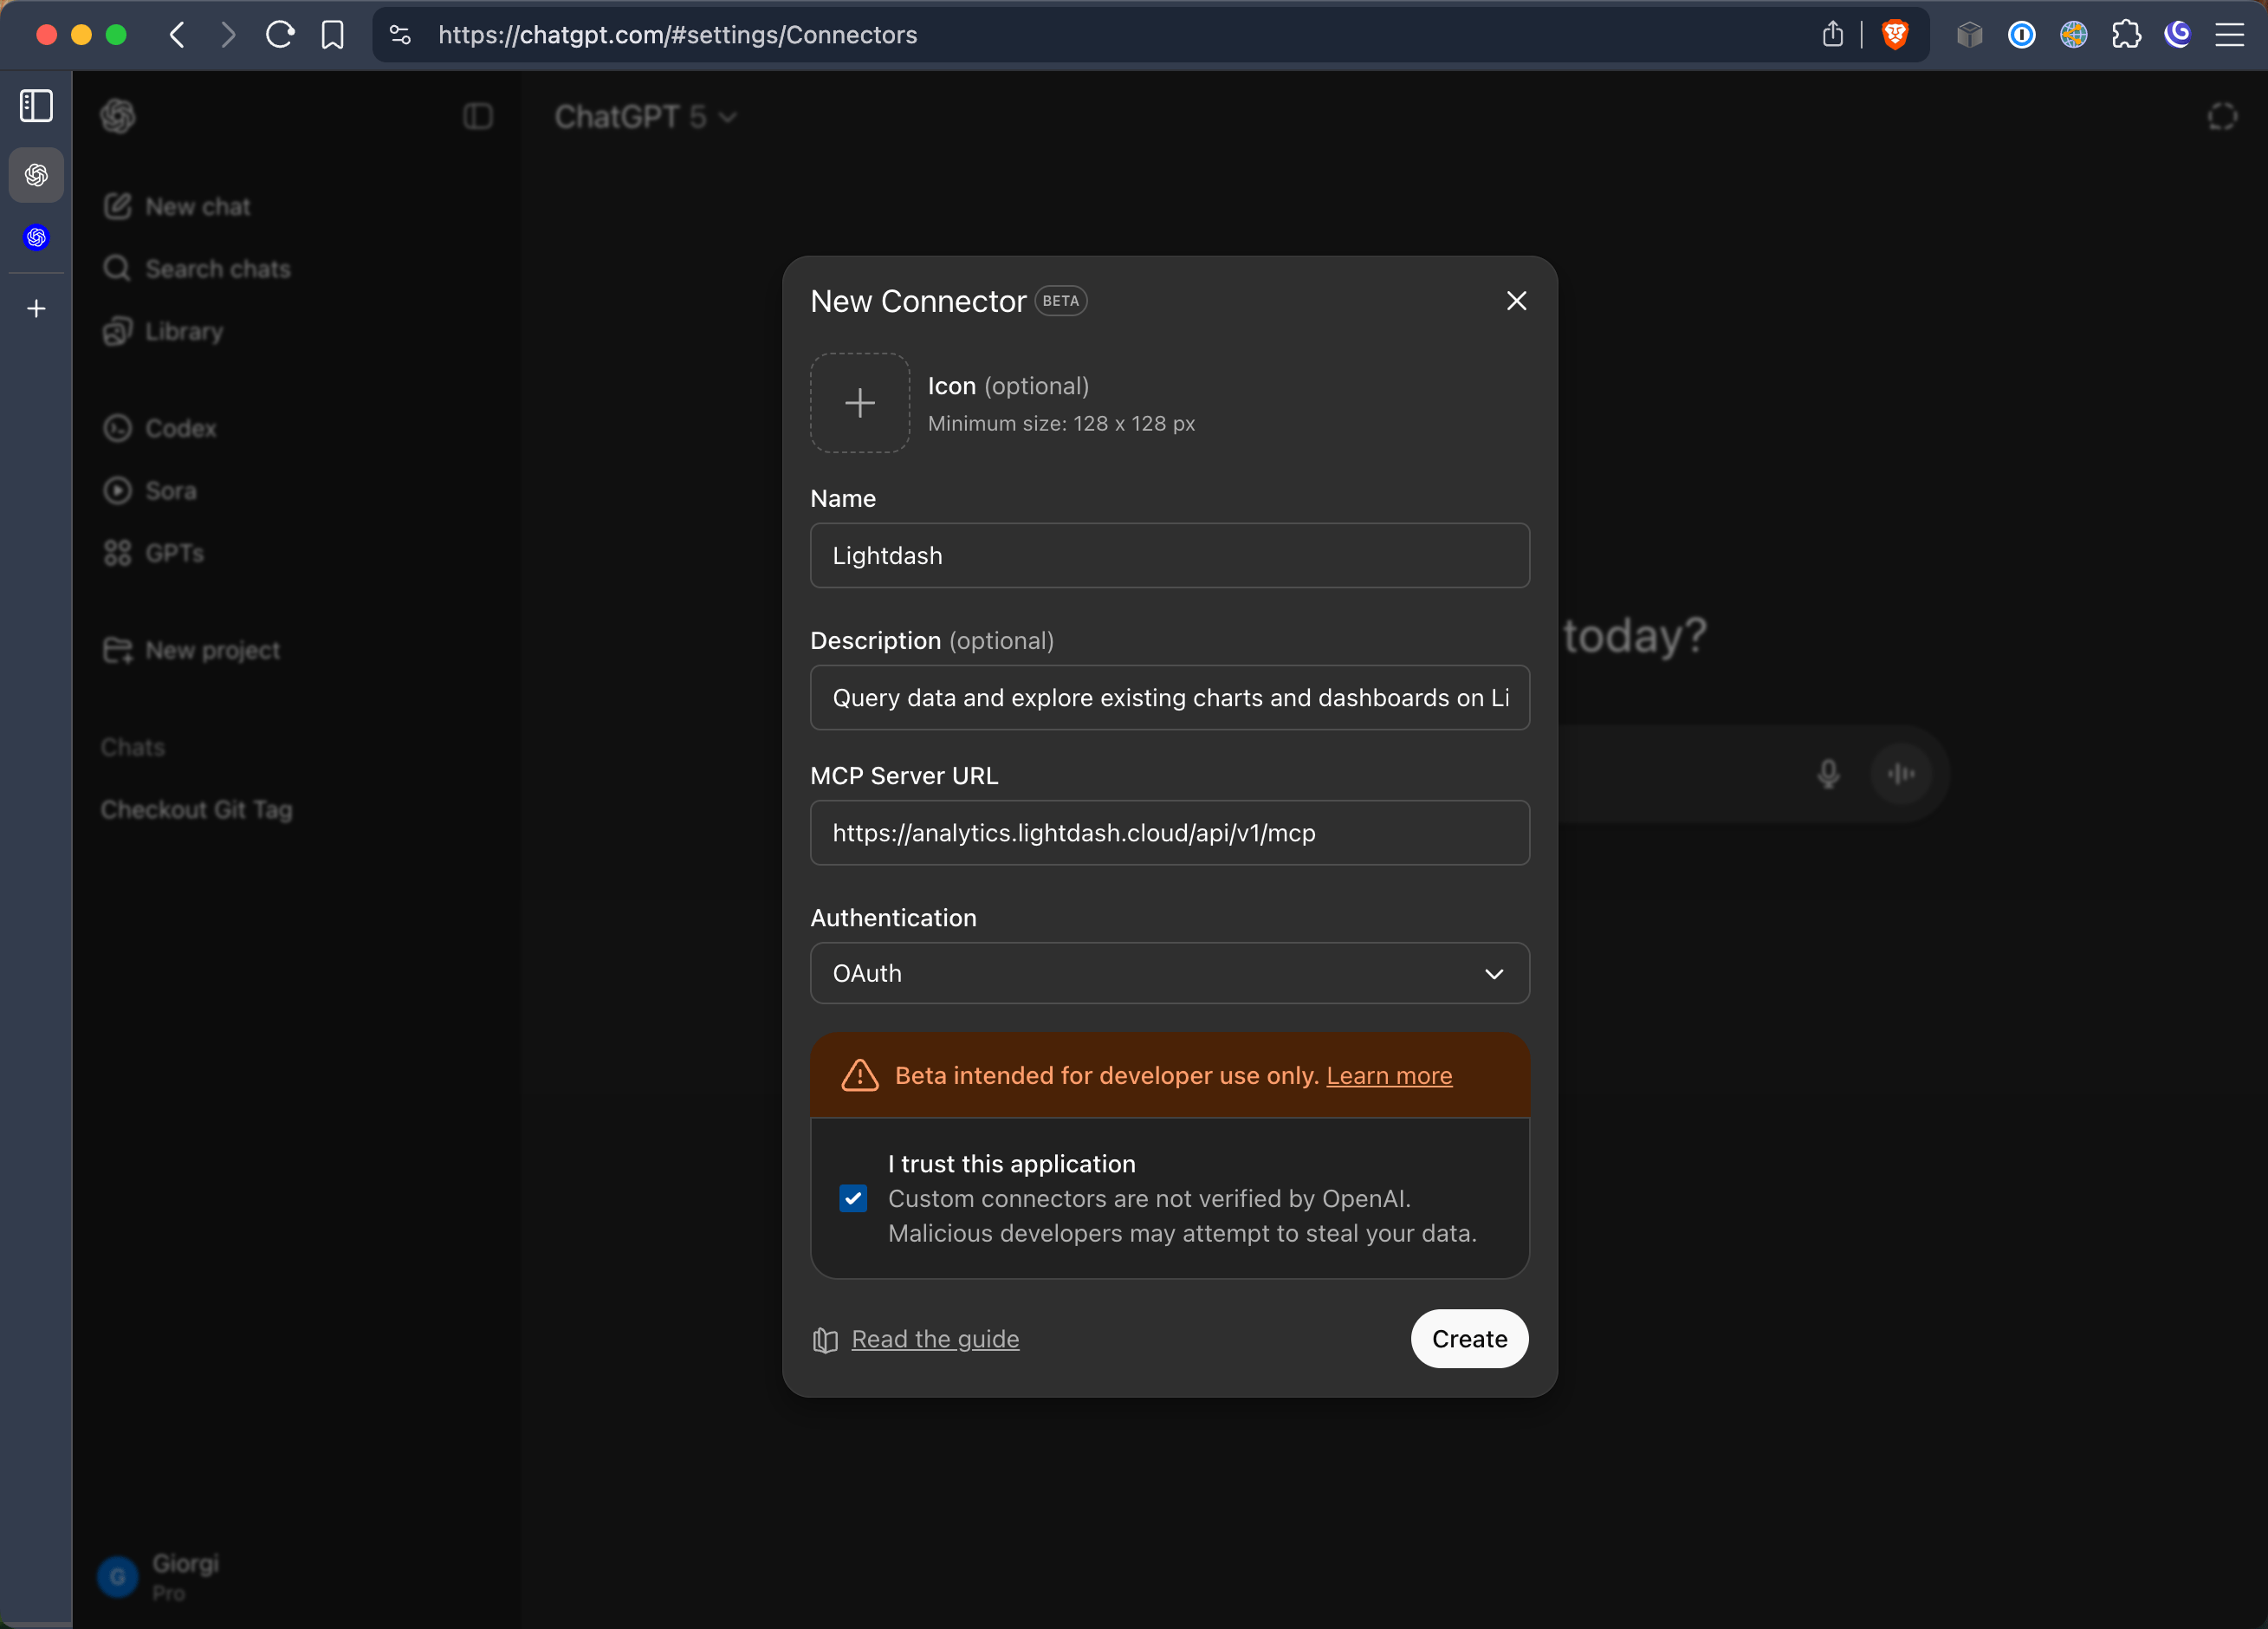
Task: Reload the page with refresh icon
Action: tap(280, 35)
